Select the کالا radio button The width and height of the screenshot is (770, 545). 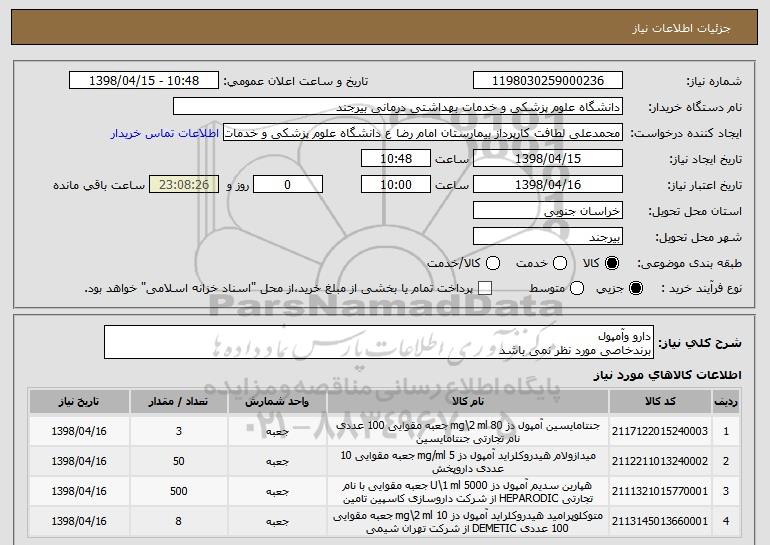click(x=612, y=263)
